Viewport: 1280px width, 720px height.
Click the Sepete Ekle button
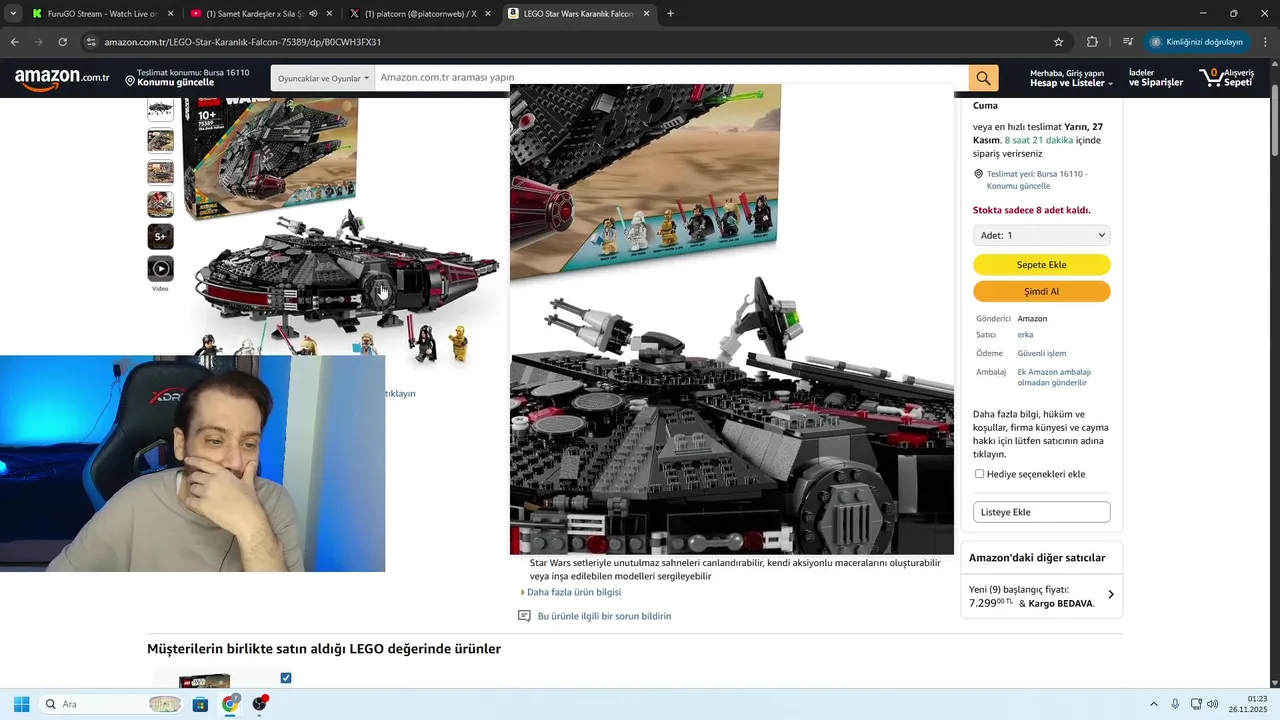tap(1041, 265)
